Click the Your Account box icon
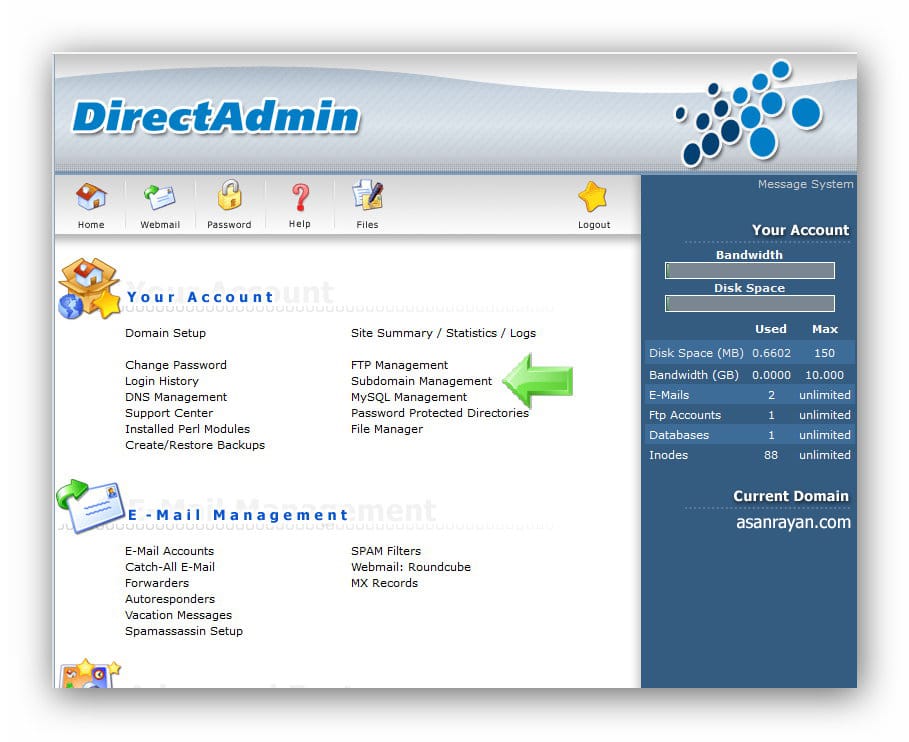 pos(89,288)
